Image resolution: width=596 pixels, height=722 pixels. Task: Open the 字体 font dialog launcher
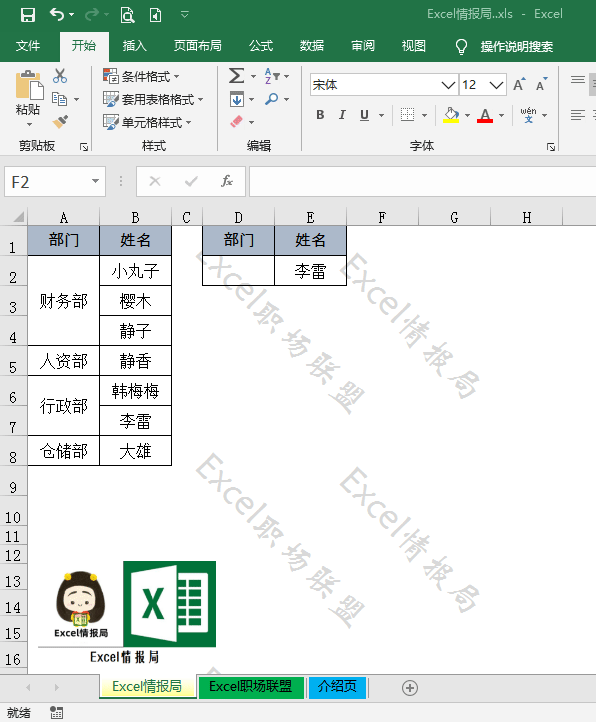[x=551, y=147]
